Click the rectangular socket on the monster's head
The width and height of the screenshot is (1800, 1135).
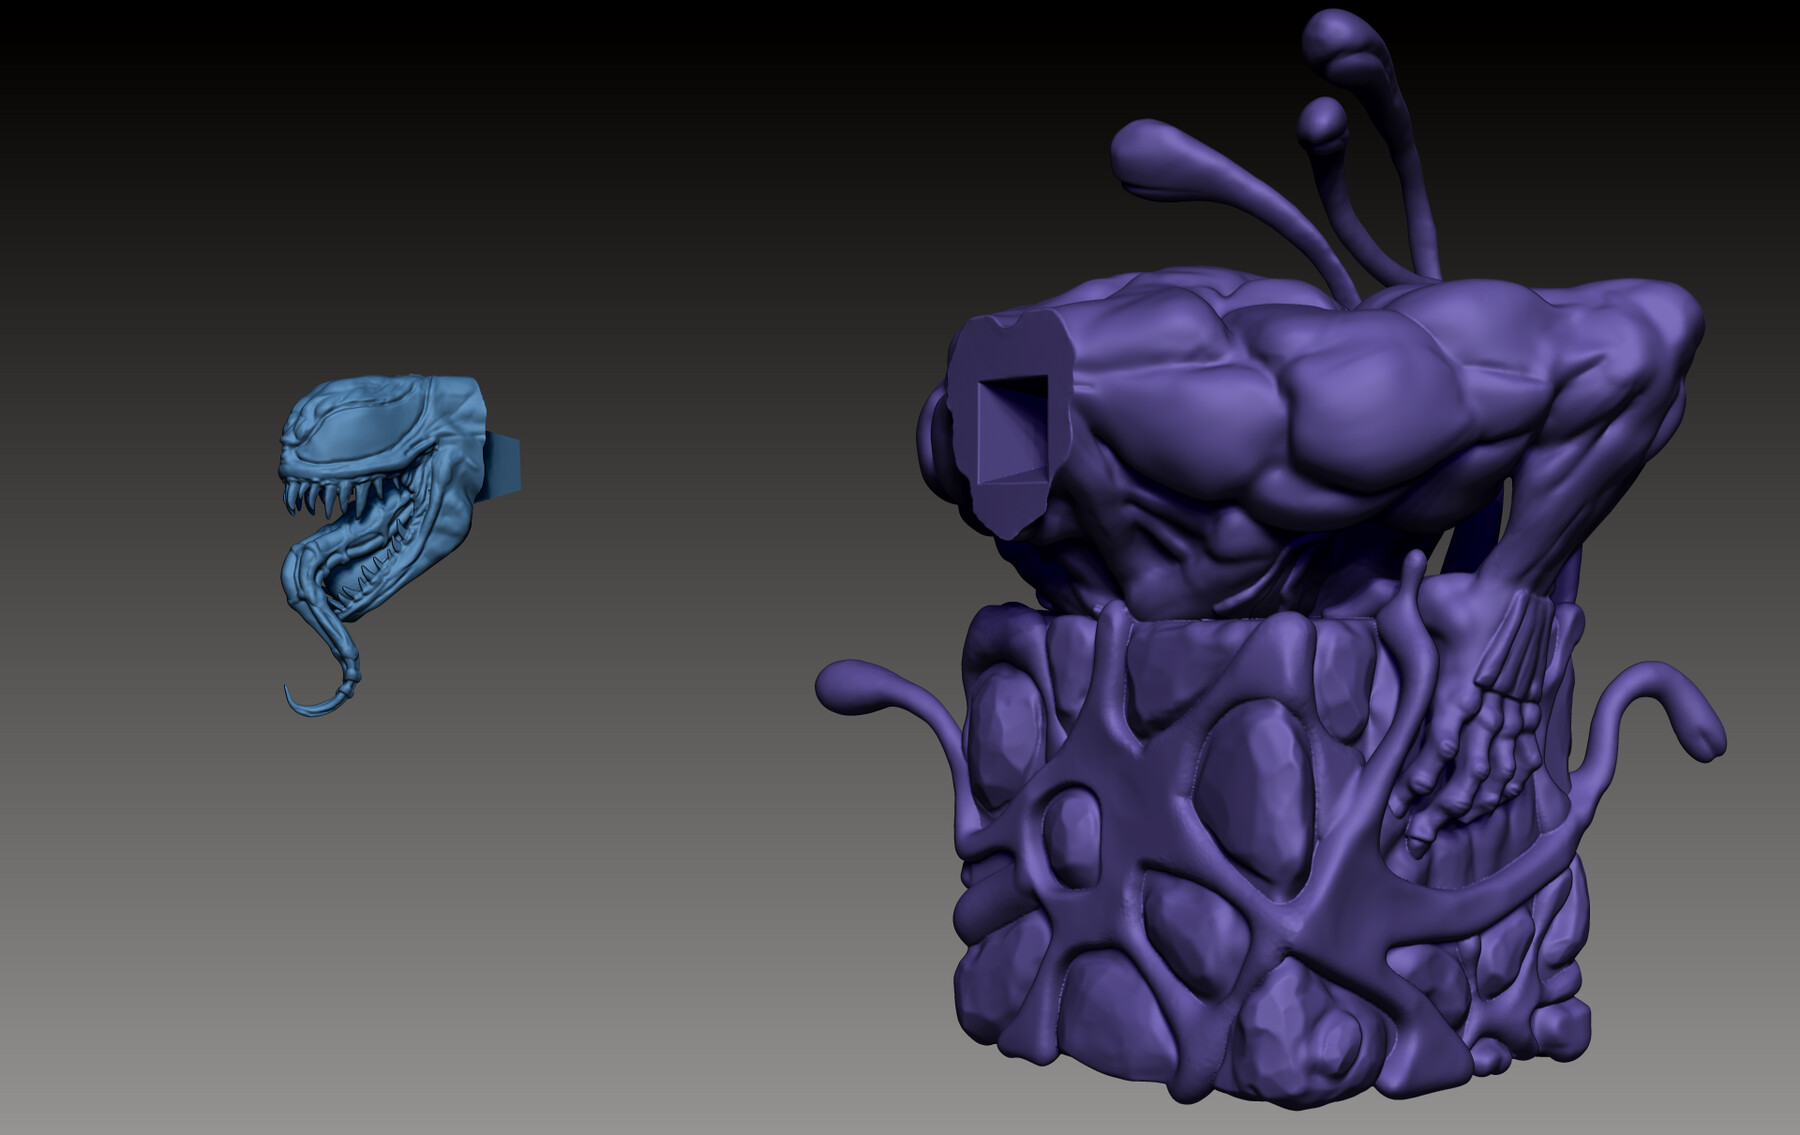click(x=1010, y=430)
